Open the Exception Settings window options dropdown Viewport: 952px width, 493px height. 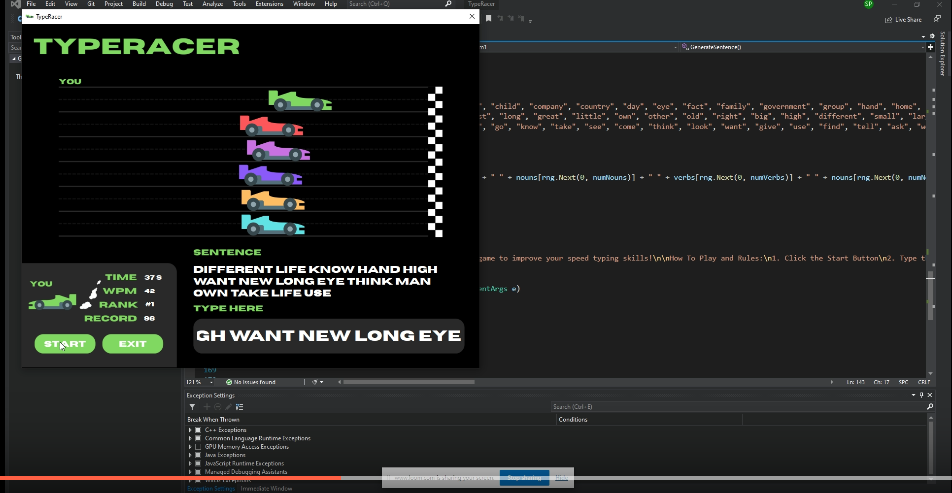click(914, 395)
